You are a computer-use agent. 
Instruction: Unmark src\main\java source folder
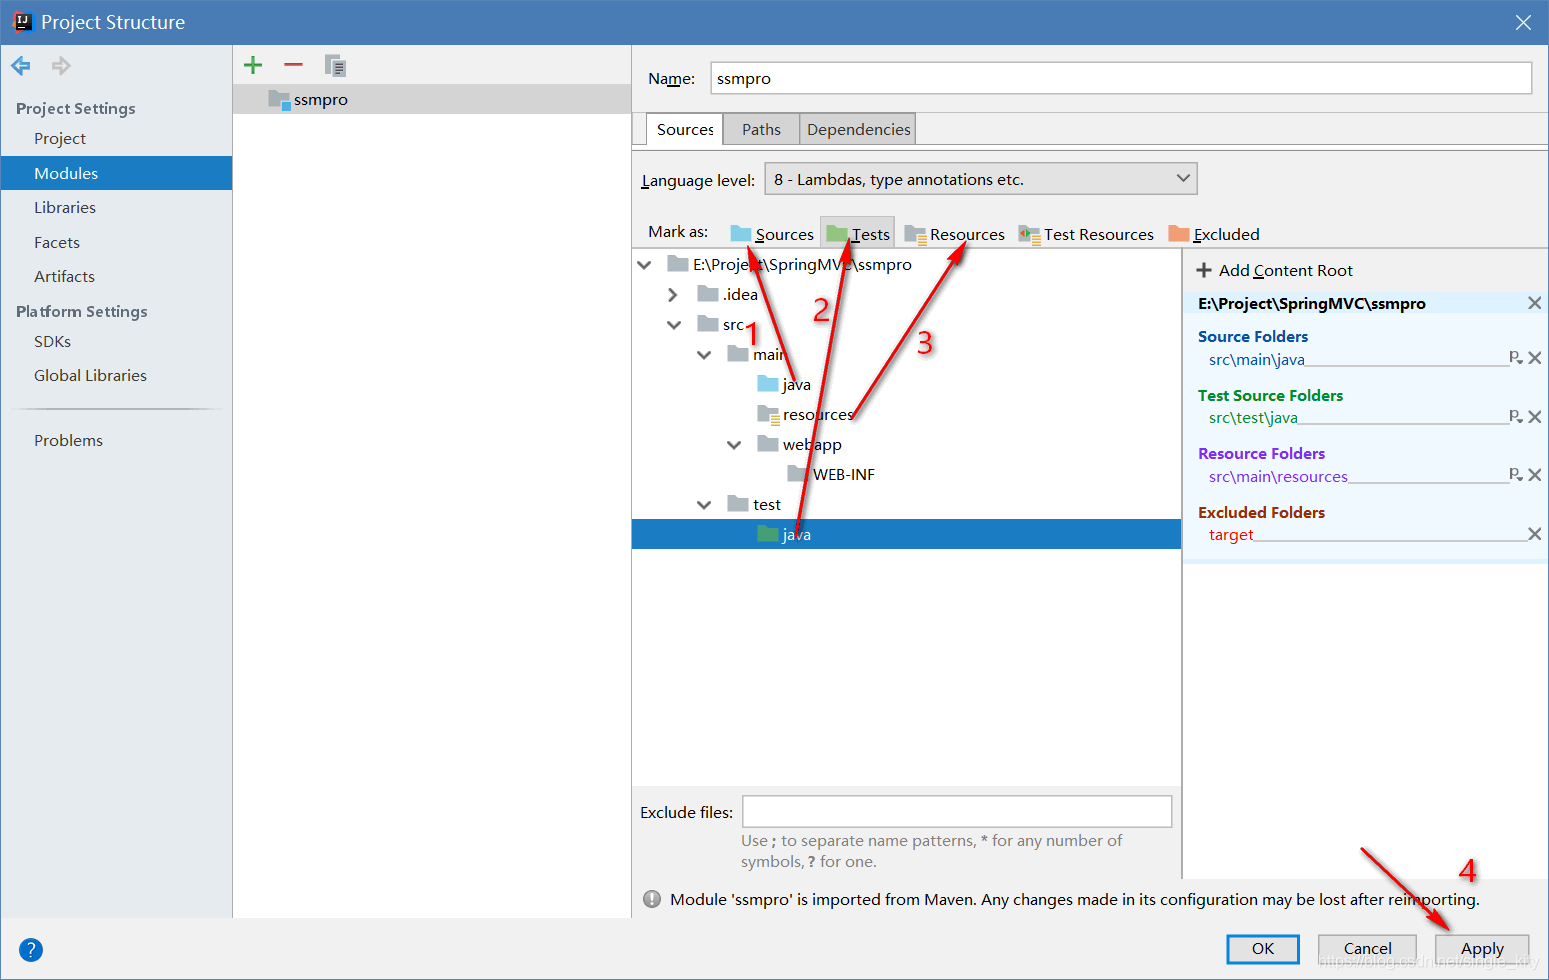pos(1535,358)
